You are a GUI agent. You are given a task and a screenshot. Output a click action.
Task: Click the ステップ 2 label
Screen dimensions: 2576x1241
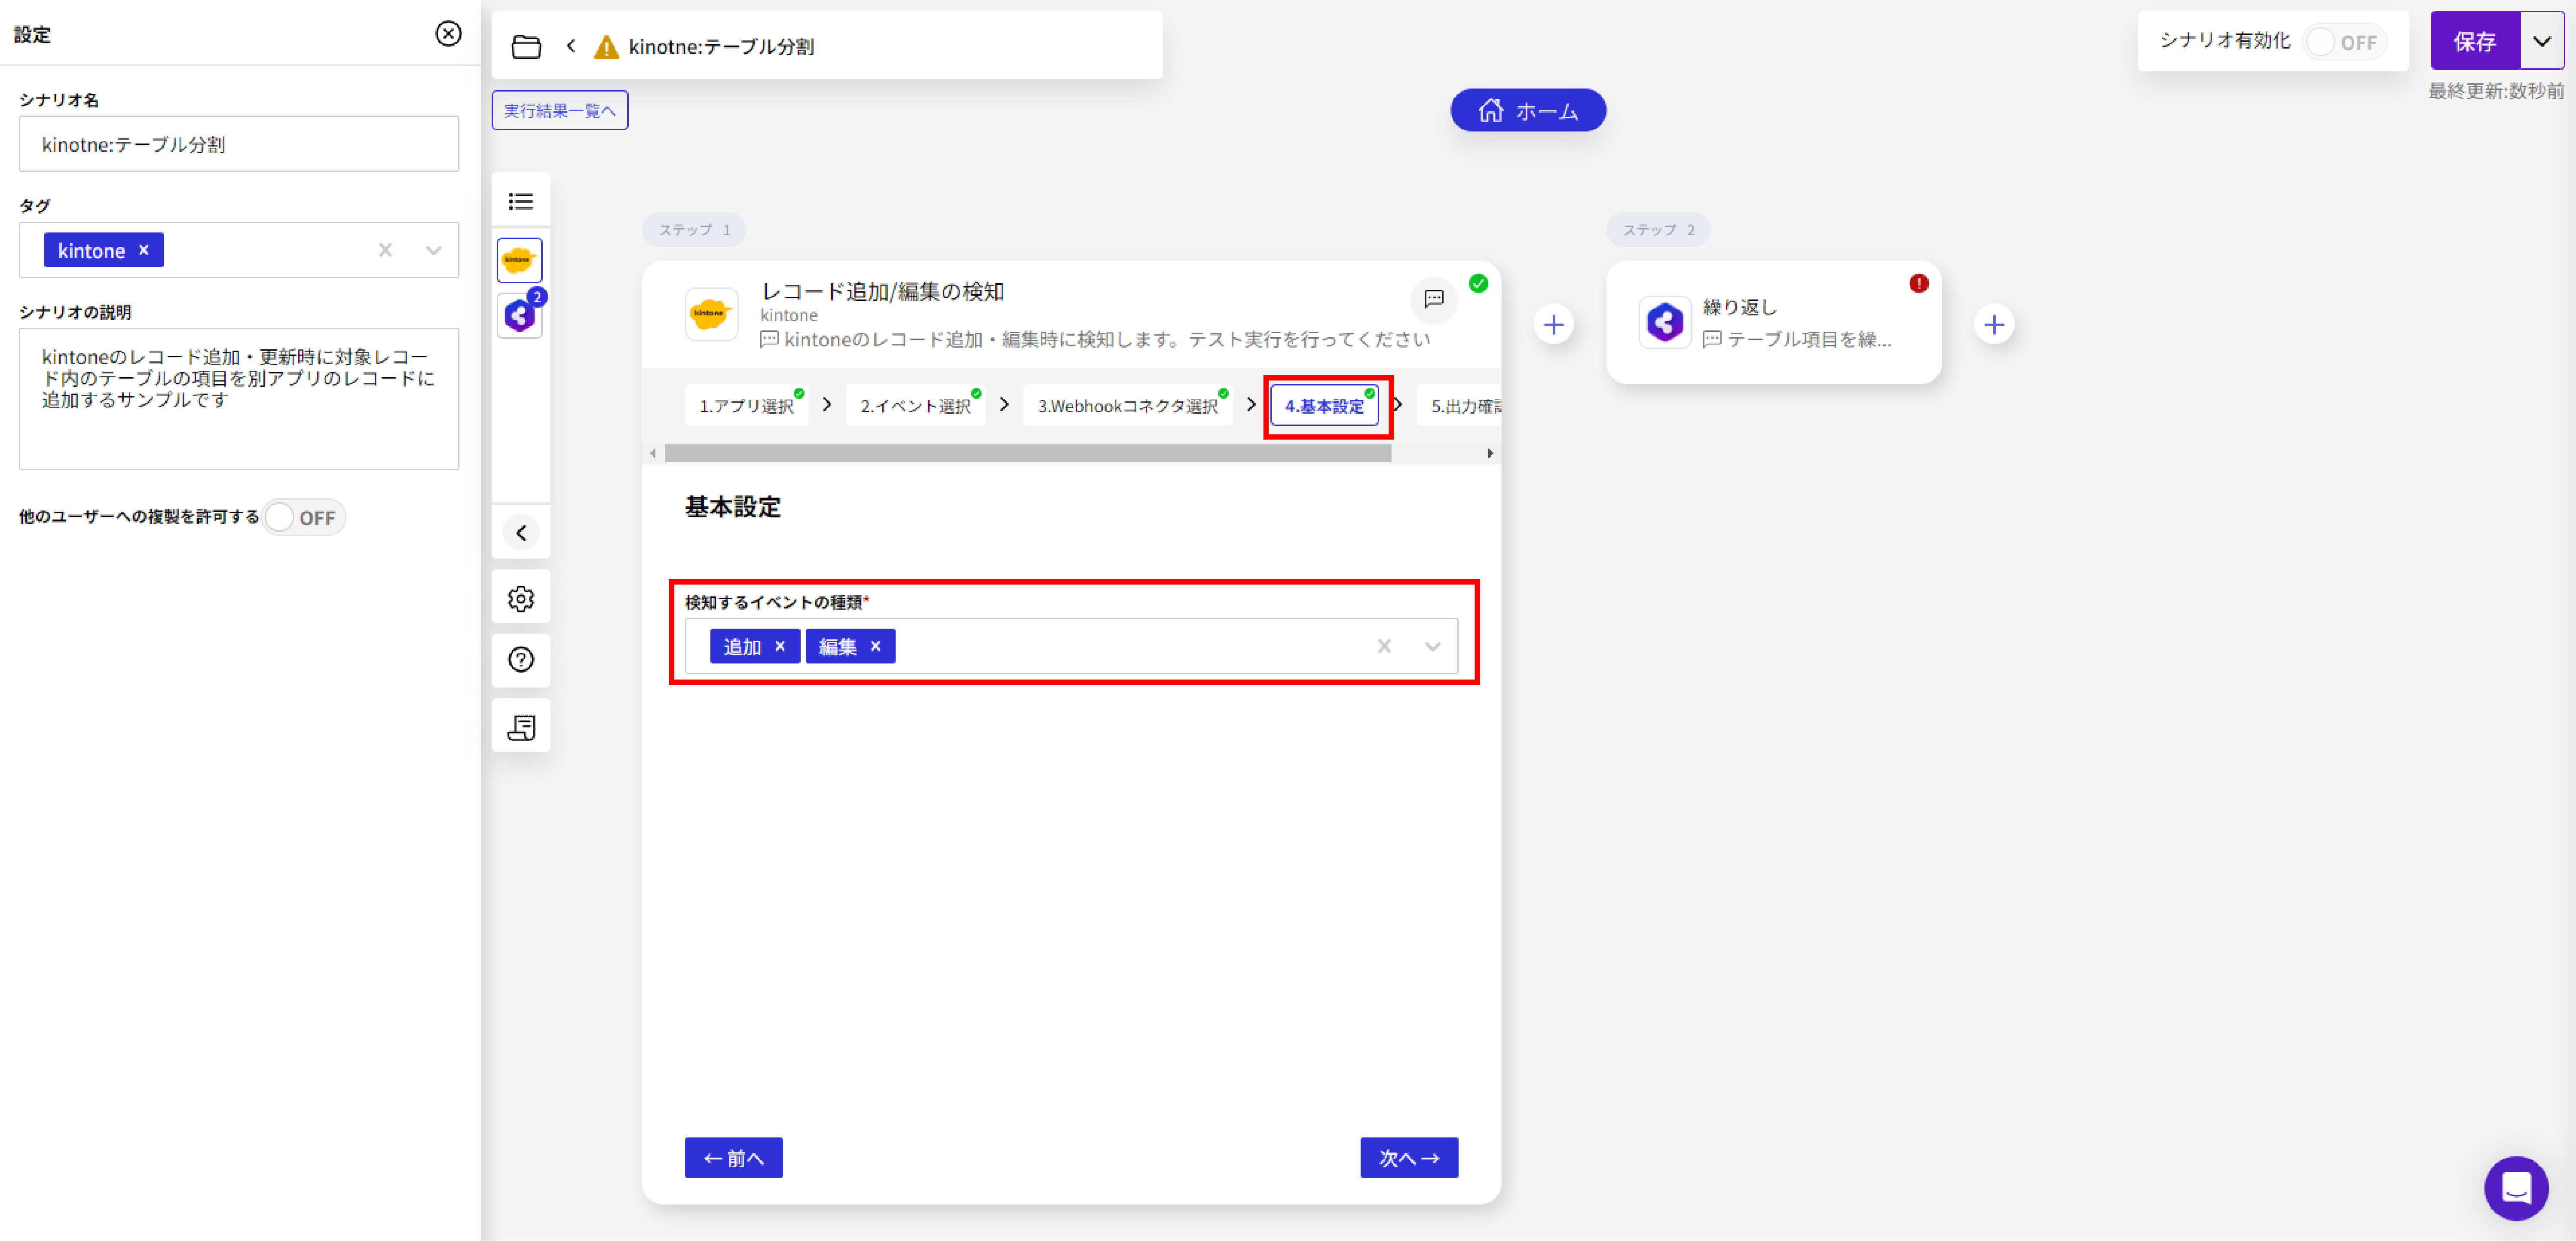click(1658, 230)
